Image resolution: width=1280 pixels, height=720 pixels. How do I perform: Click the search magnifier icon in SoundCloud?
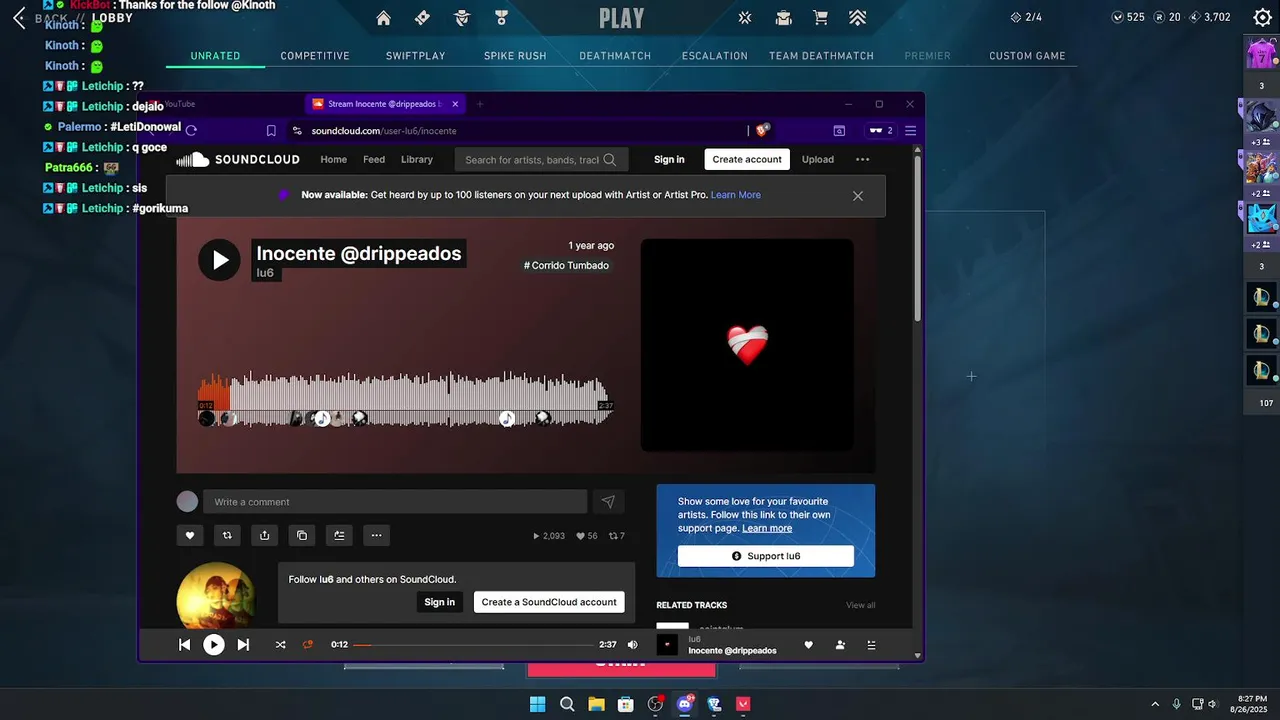pos(610,159)
